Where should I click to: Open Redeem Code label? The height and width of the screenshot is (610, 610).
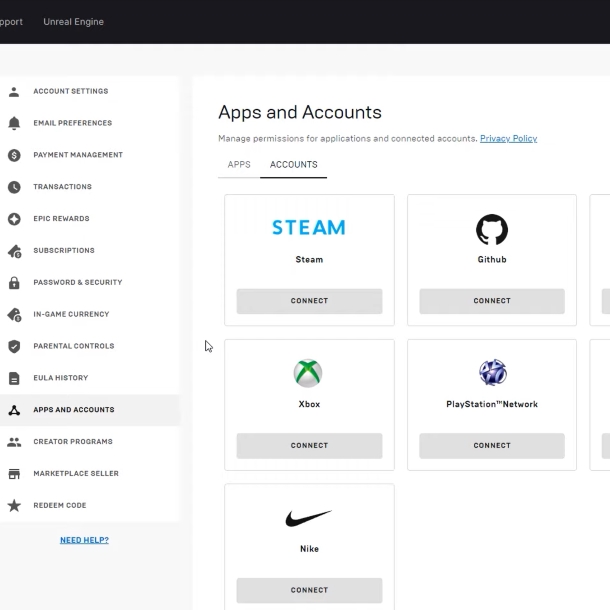[60, 506]
